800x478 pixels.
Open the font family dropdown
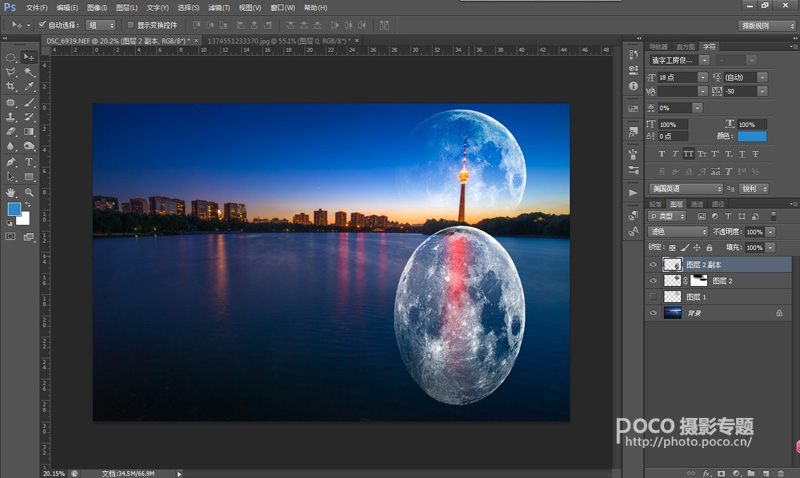(x=705, y=60)
